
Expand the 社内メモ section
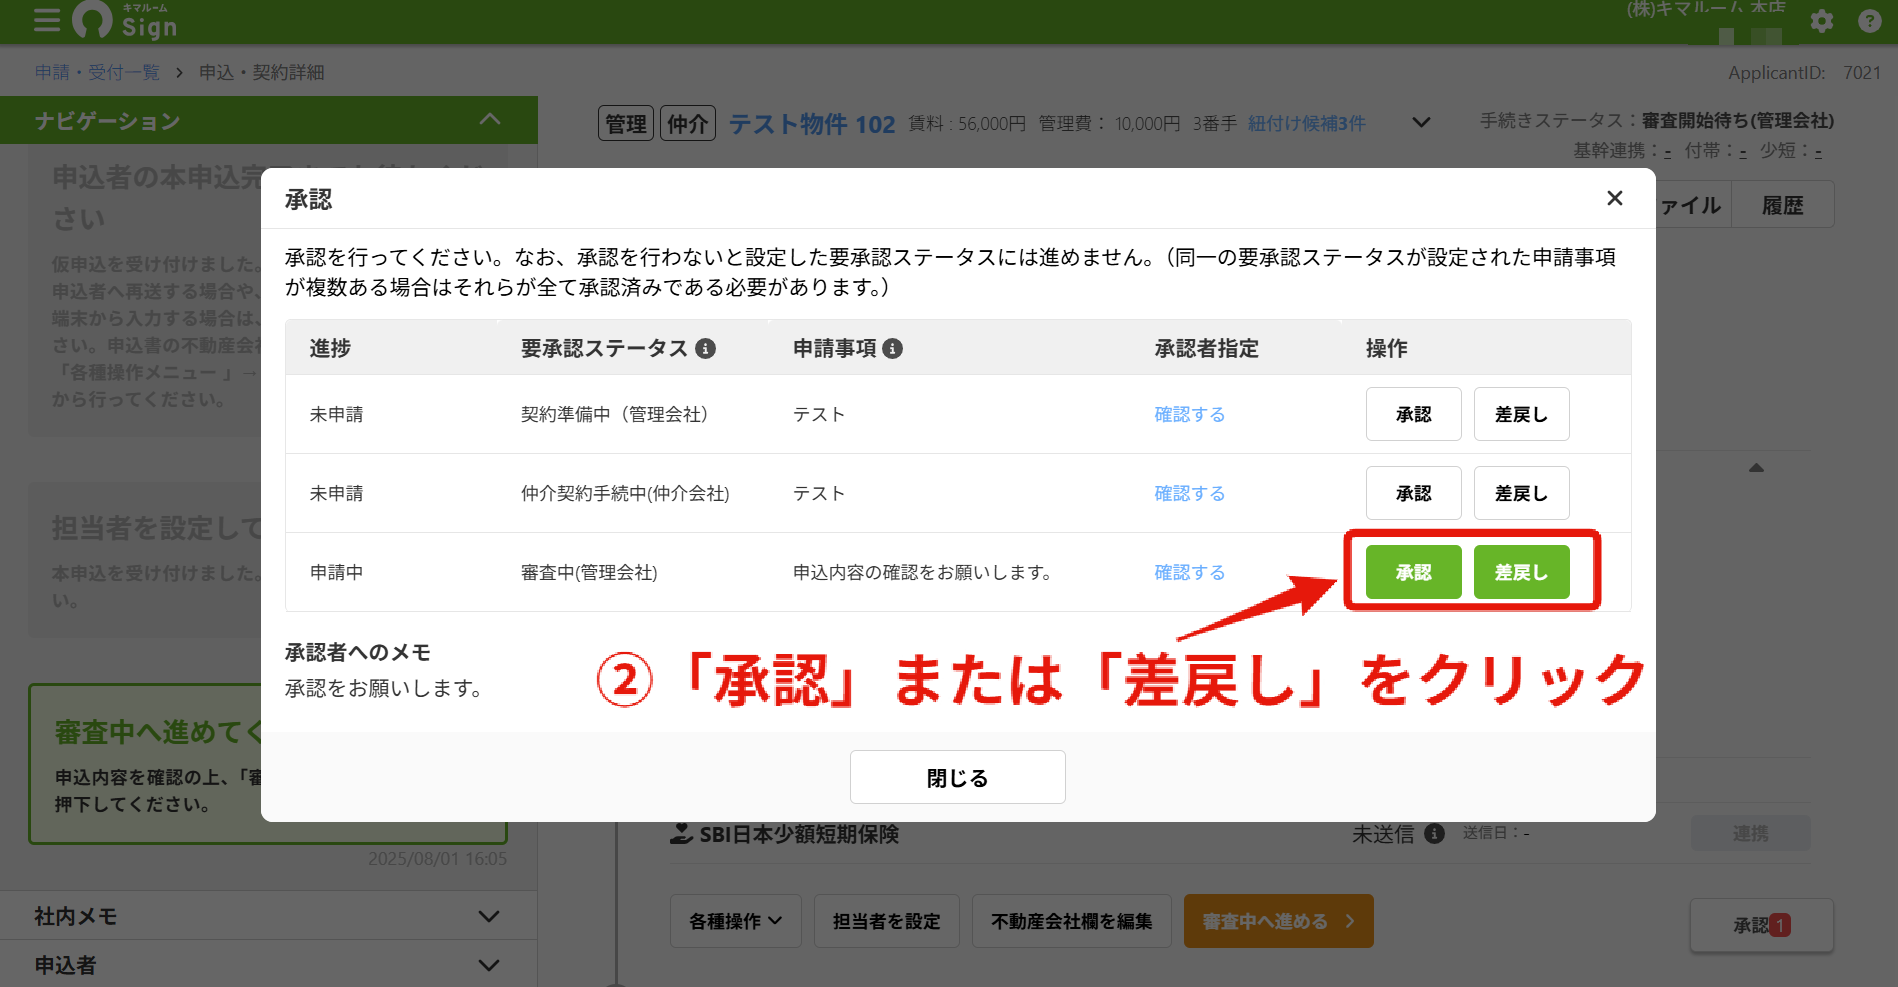489,916
